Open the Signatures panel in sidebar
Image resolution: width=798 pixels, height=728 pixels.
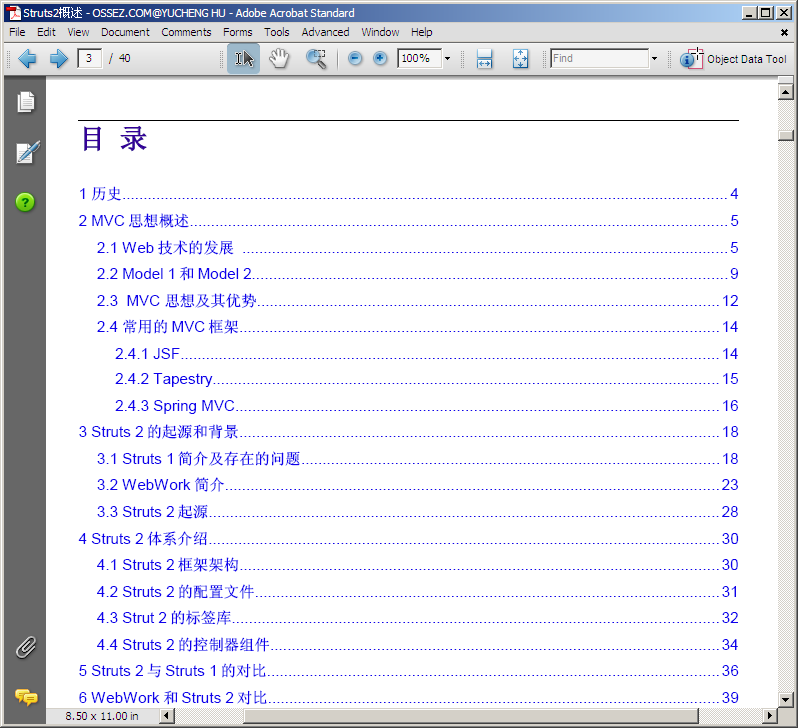(26, 152)
